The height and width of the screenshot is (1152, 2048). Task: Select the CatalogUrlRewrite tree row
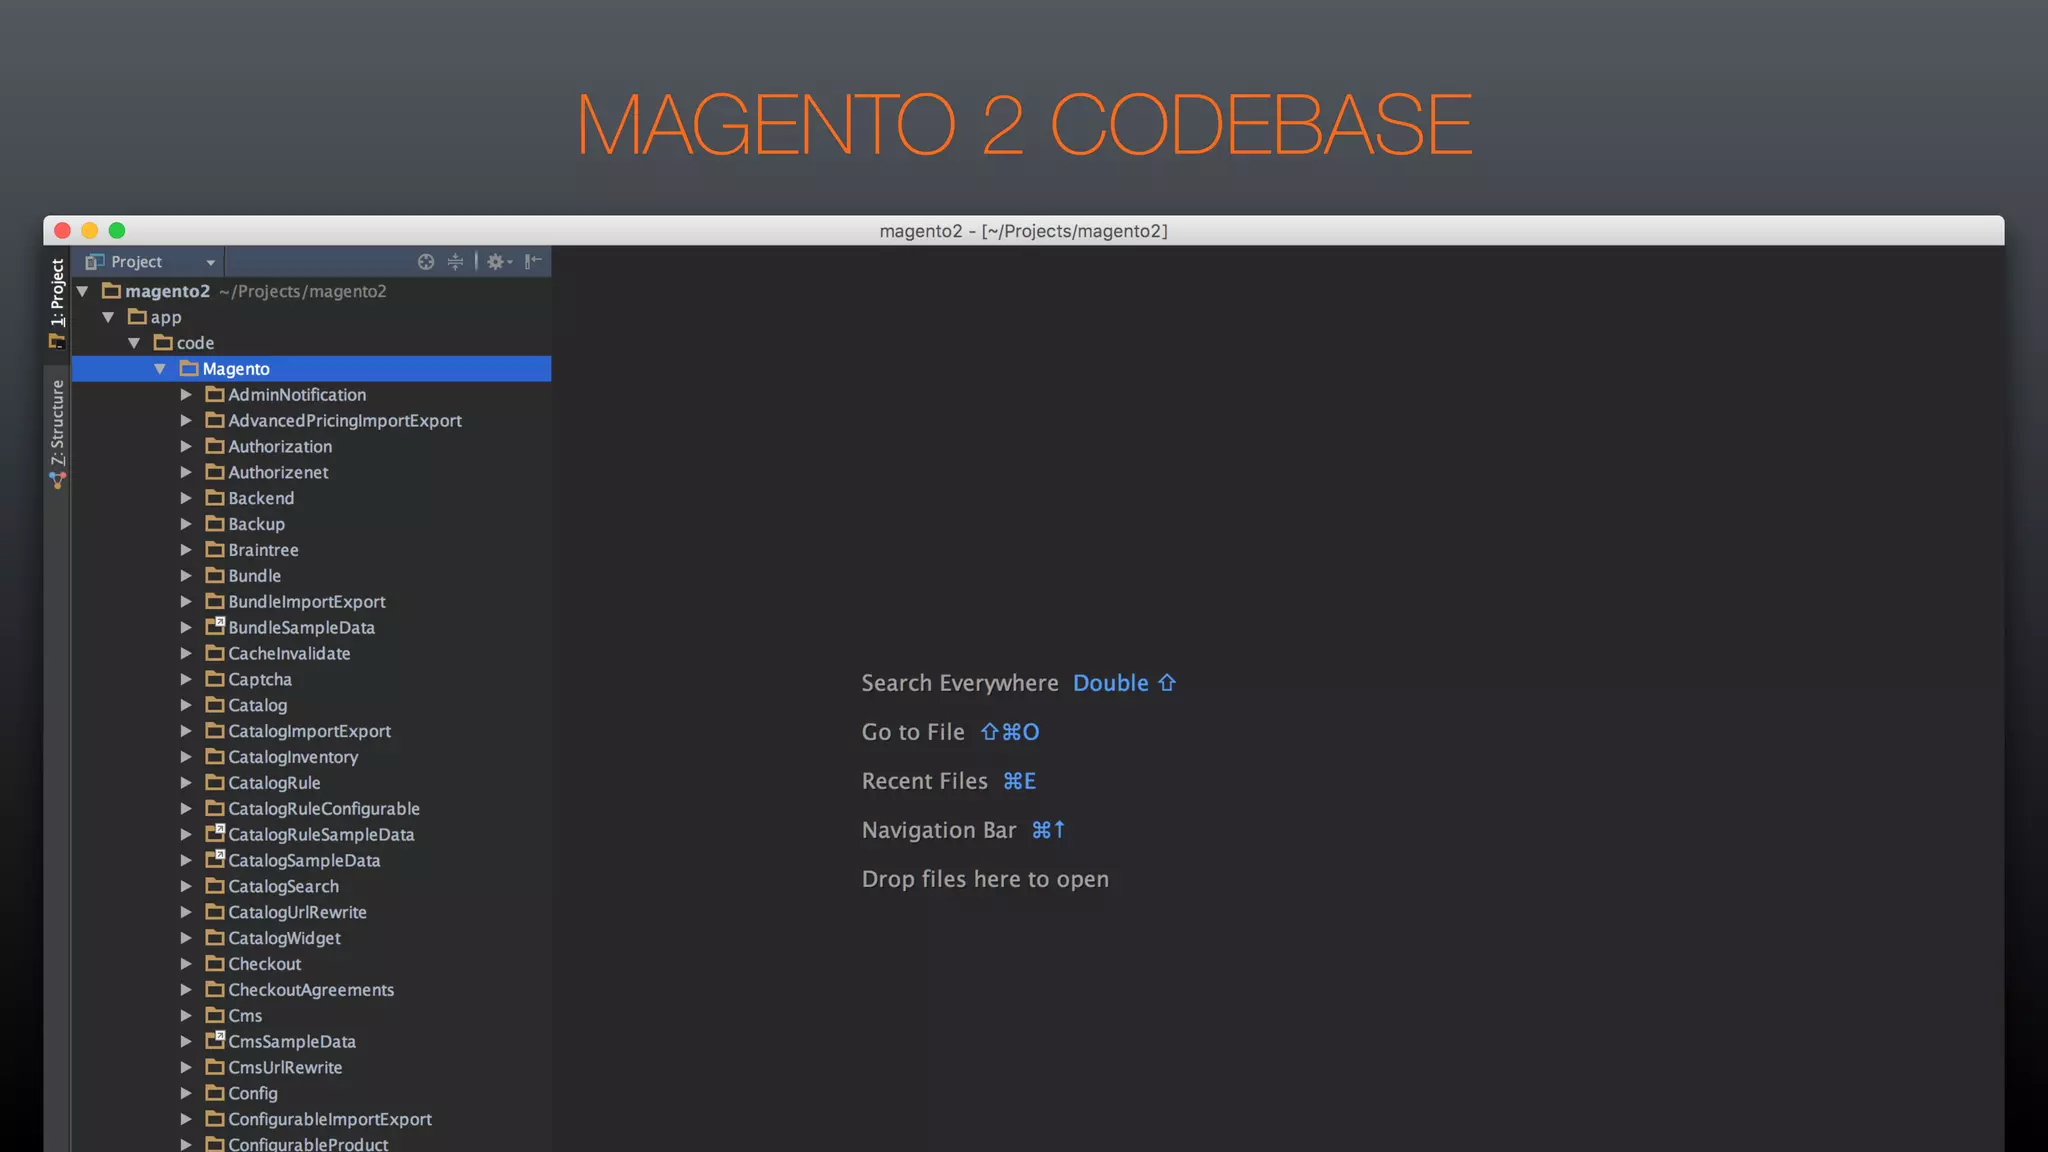pyautogui.click(x=311, y=912)
